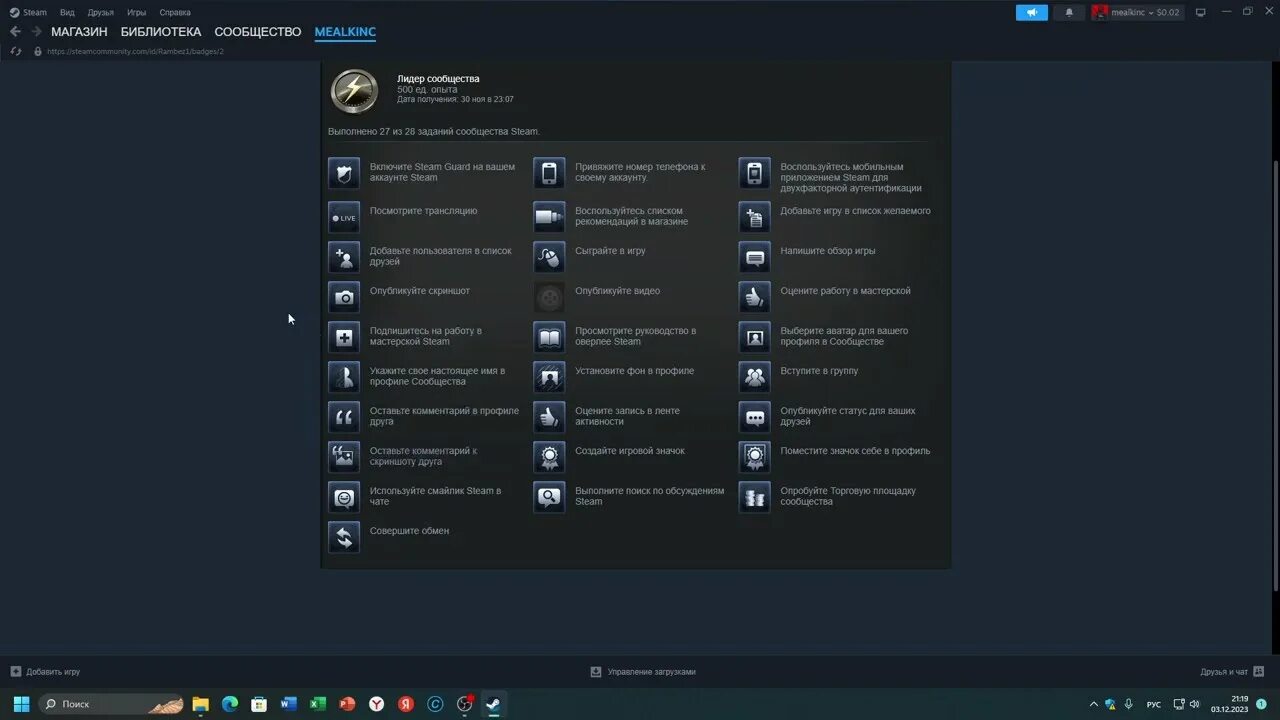Click the join a group icon
Viewport: 1280px width, 720px height.
(755, 377)
